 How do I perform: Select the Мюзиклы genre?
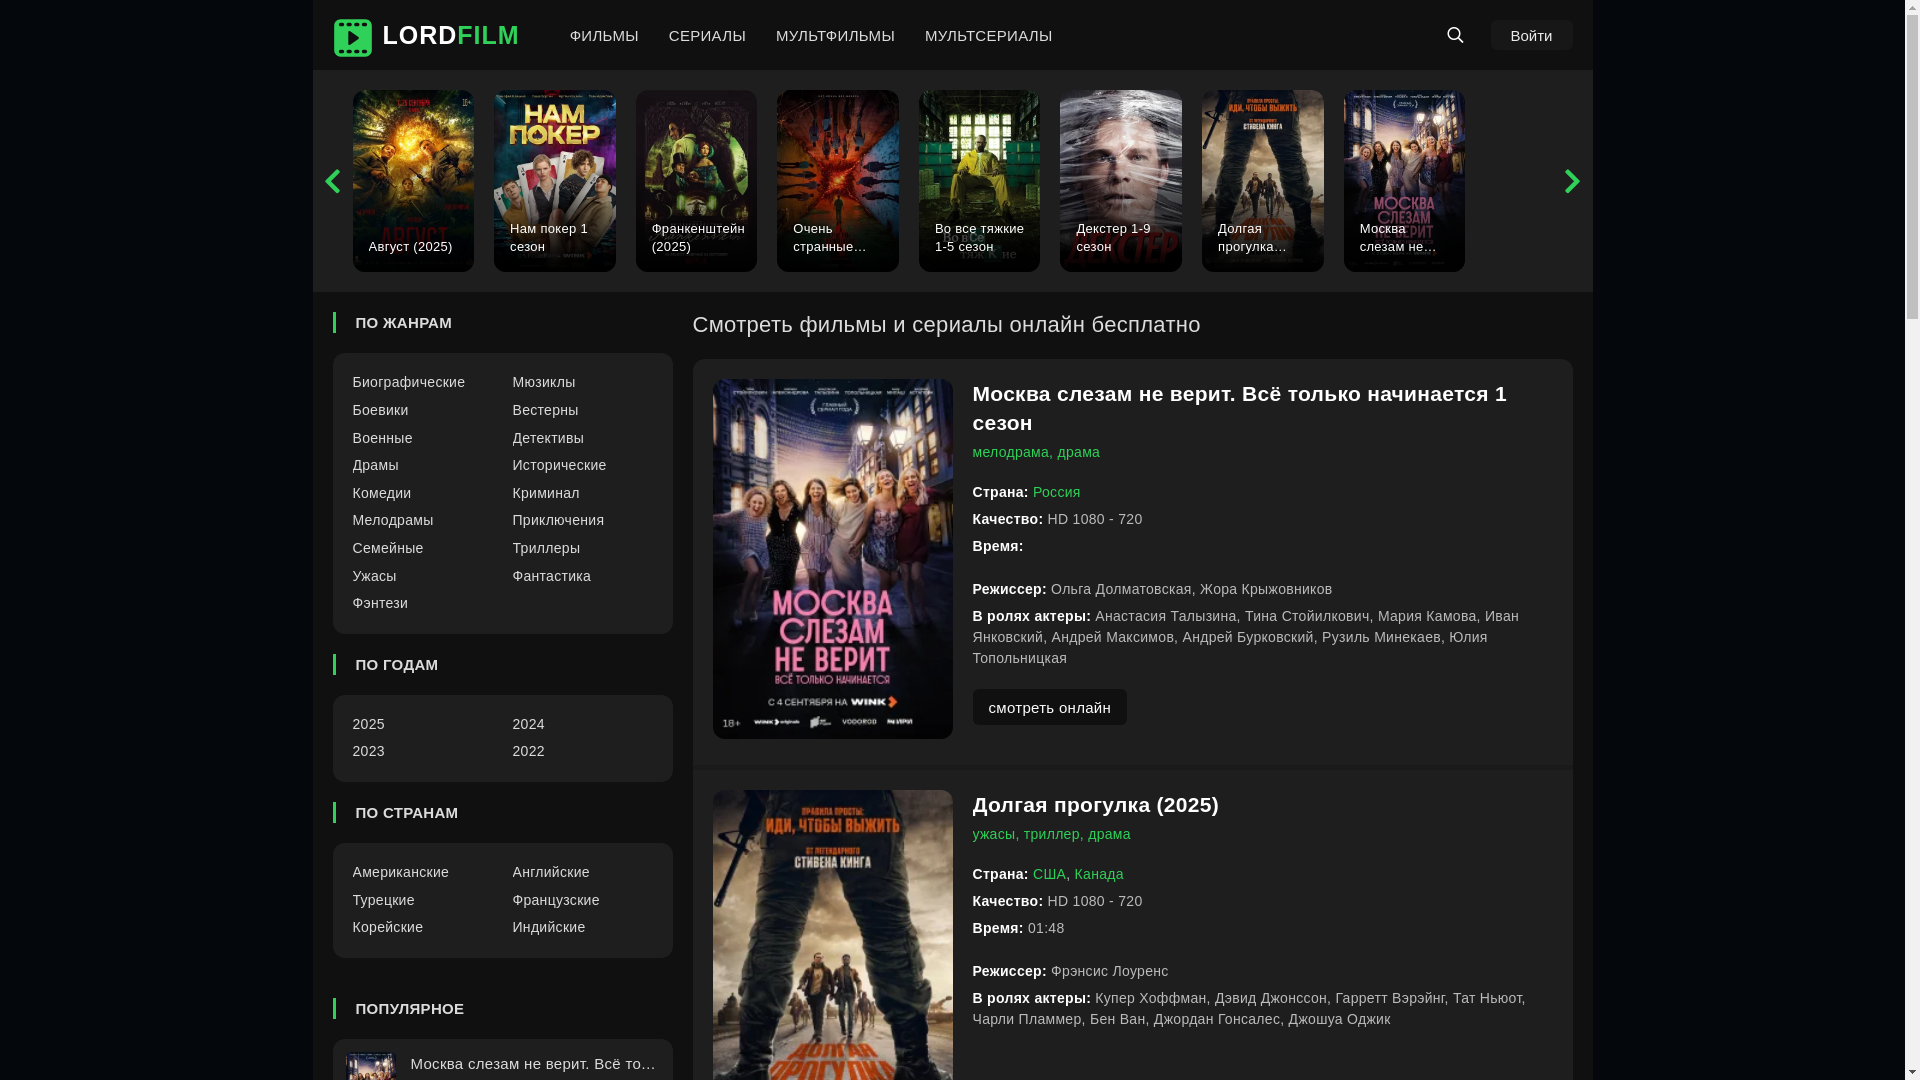[543, 382]
